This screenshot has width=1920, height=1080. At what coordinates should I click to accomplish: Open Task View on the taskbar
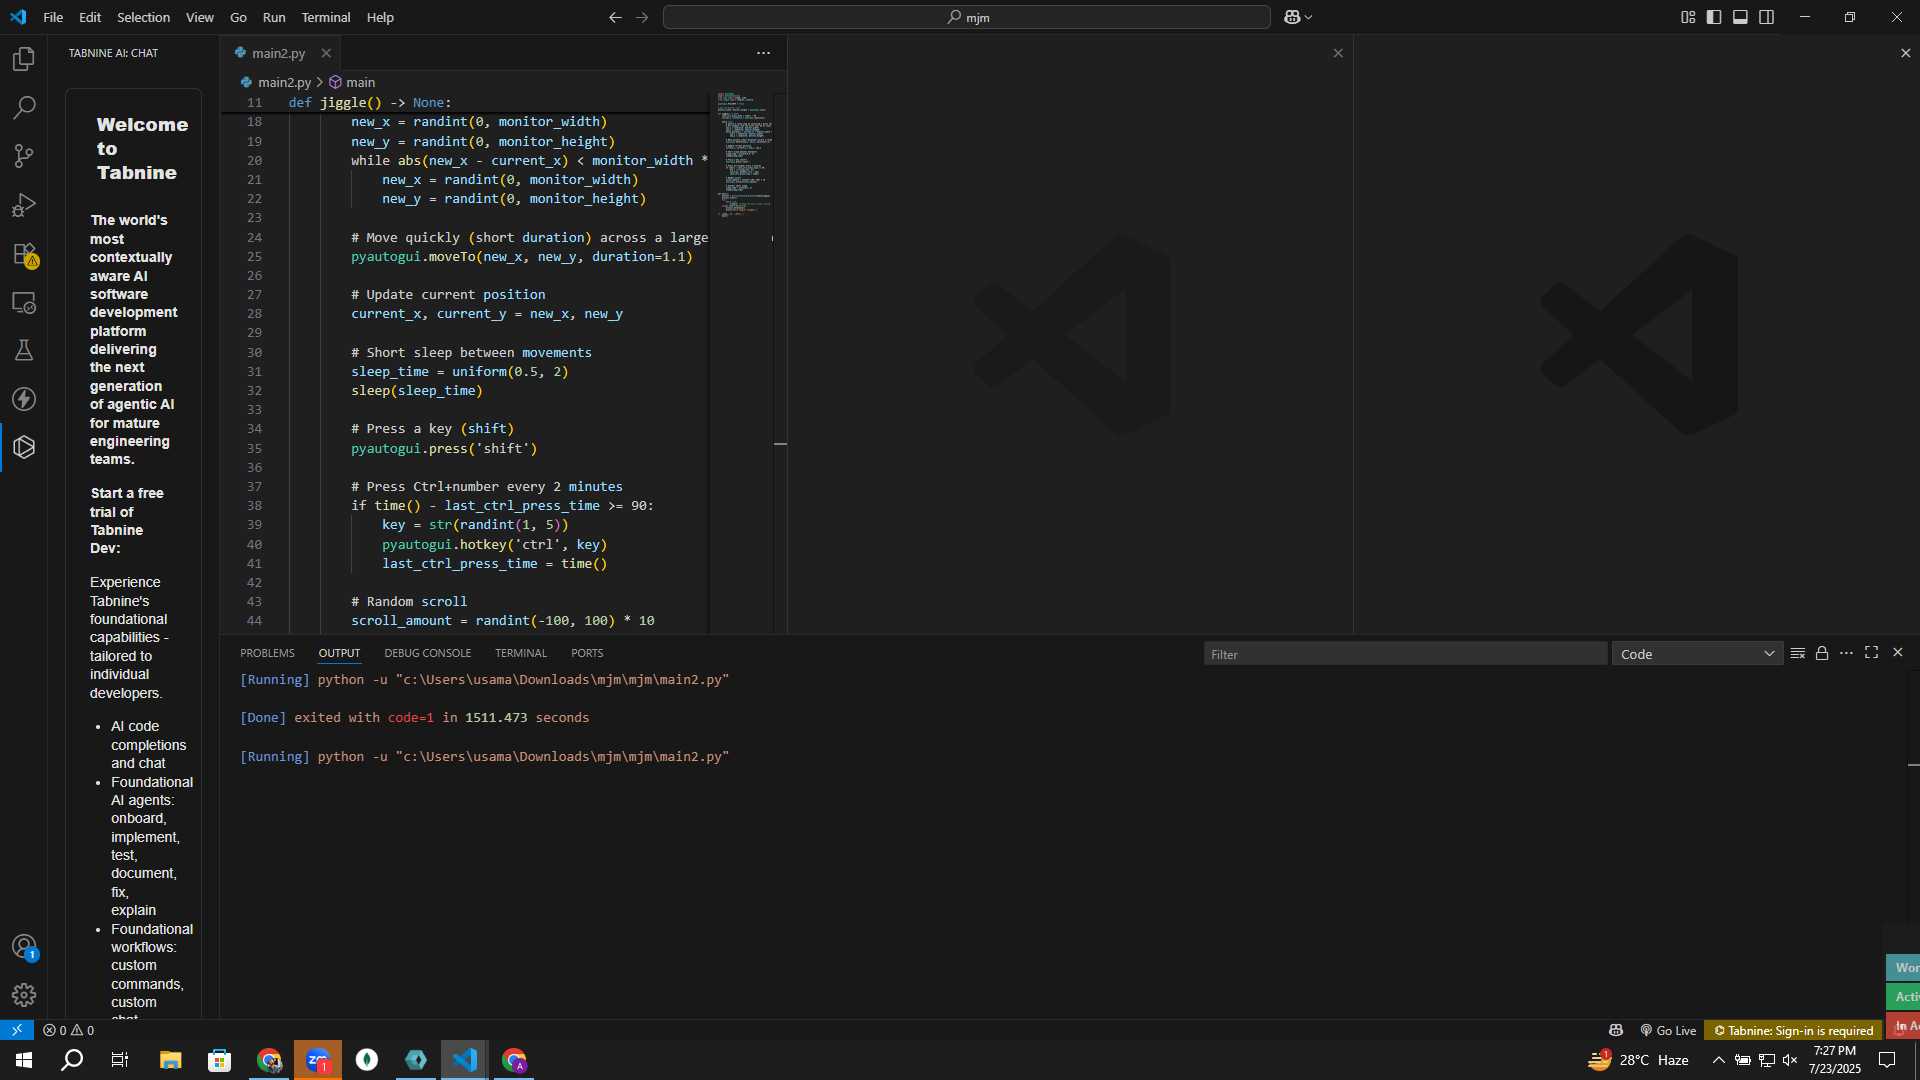tap(120, 1060)
